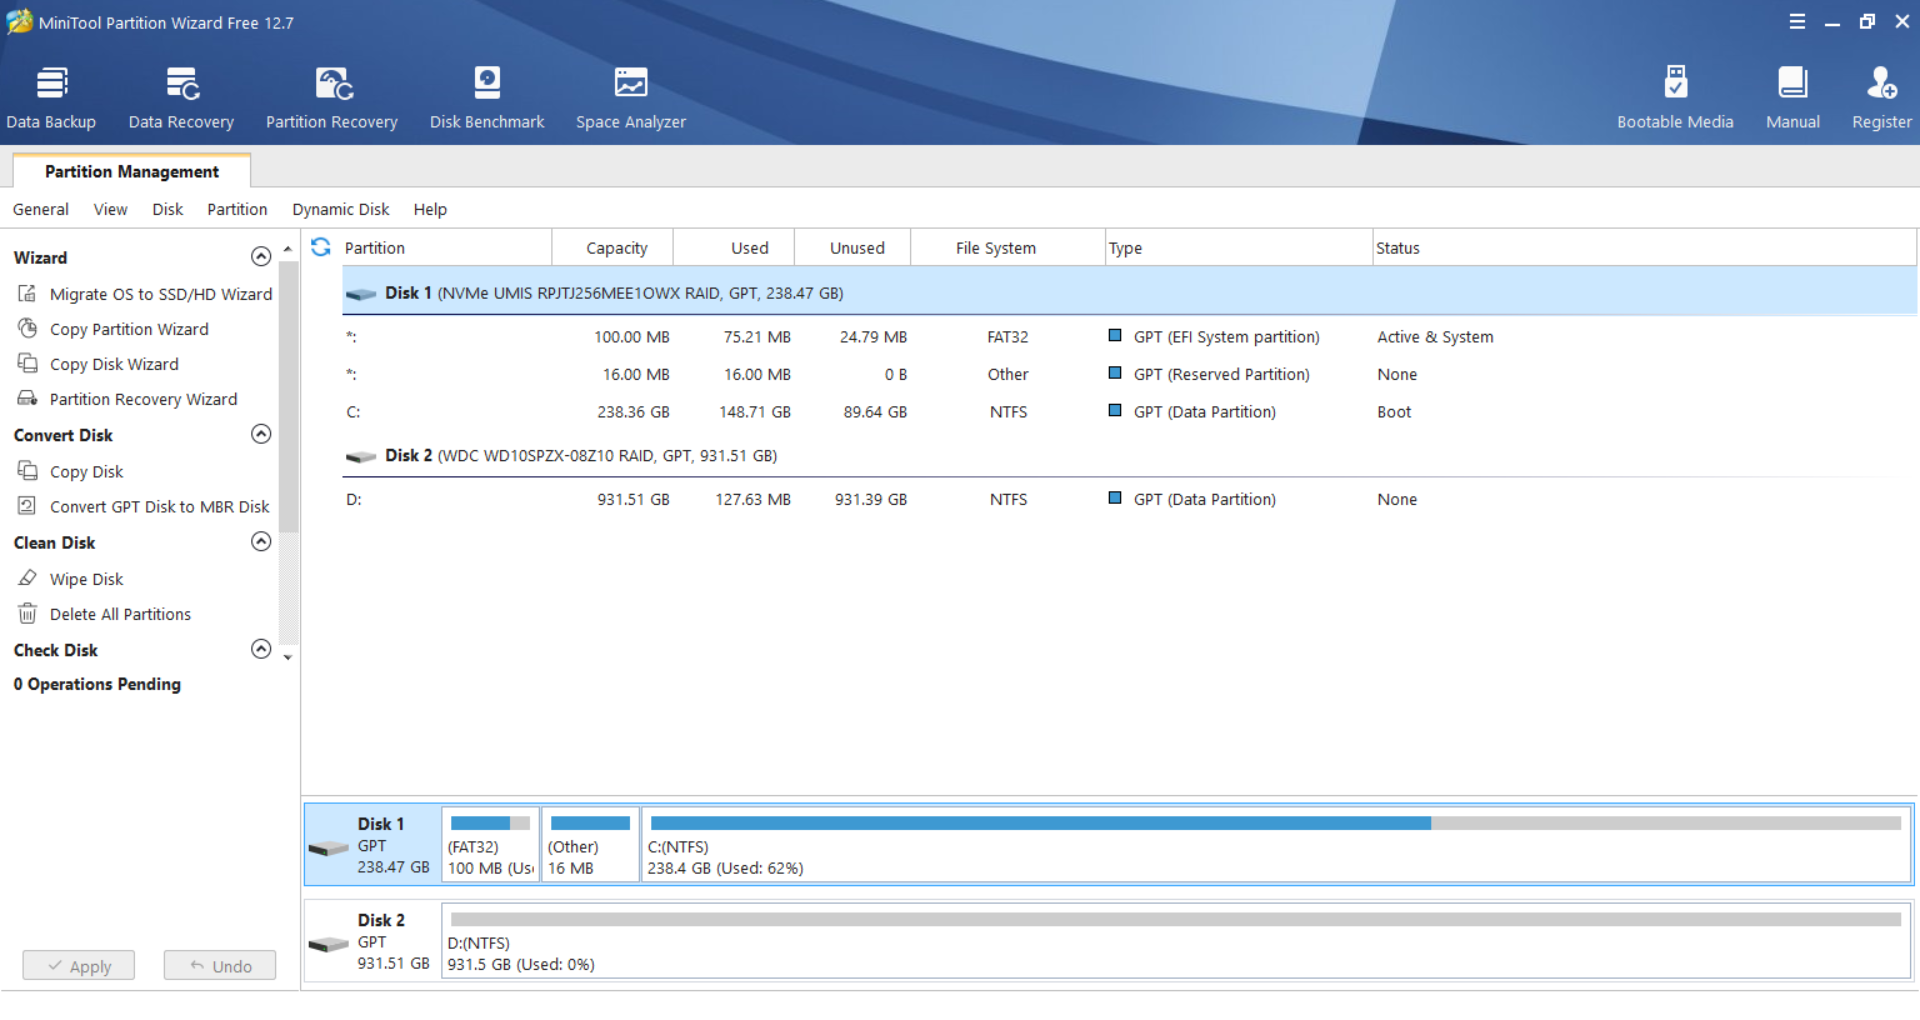Open the Dynamic Disk menu

pyautogui.click(x=340, y=209)
